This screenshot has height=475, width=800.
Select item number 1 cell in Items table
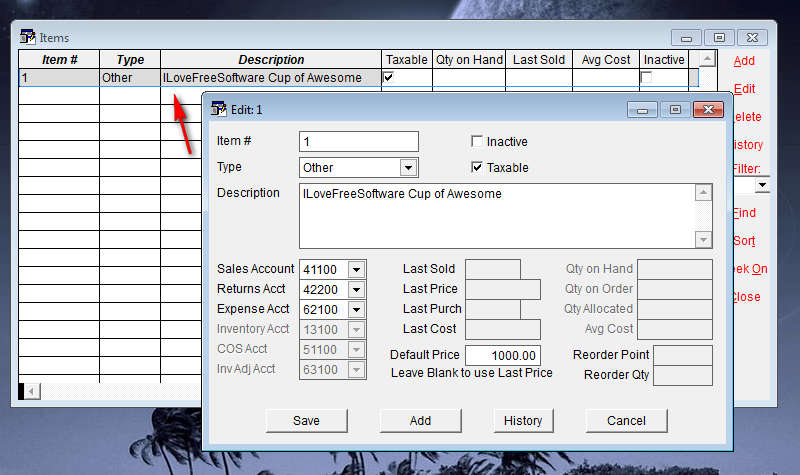point(59,78)
